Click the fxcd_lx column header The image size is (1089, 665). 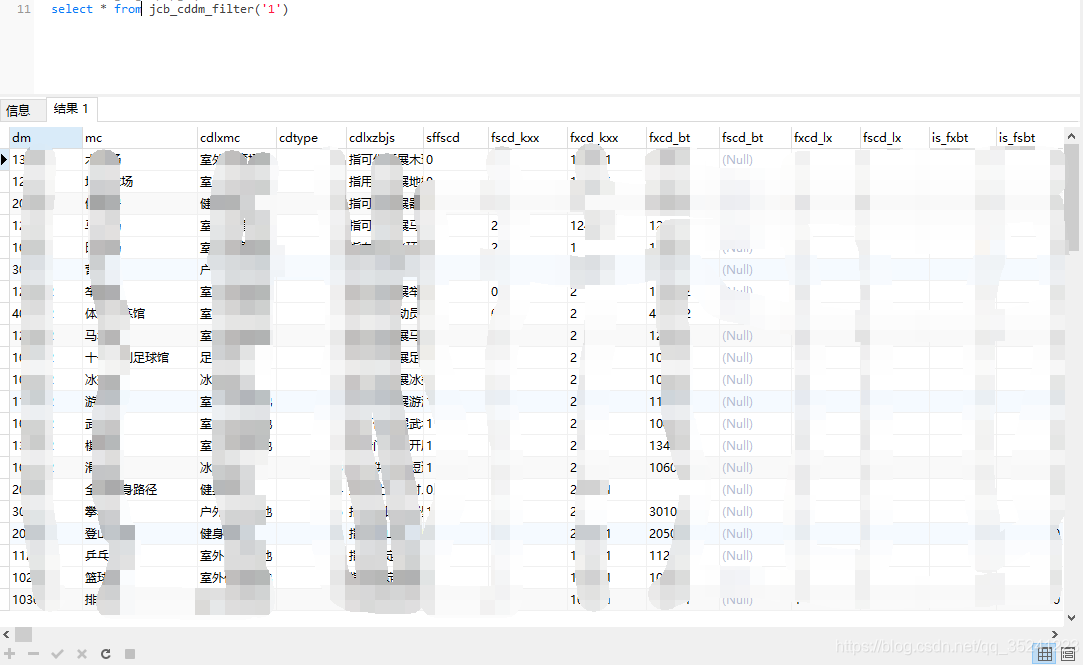coord(825,137)
